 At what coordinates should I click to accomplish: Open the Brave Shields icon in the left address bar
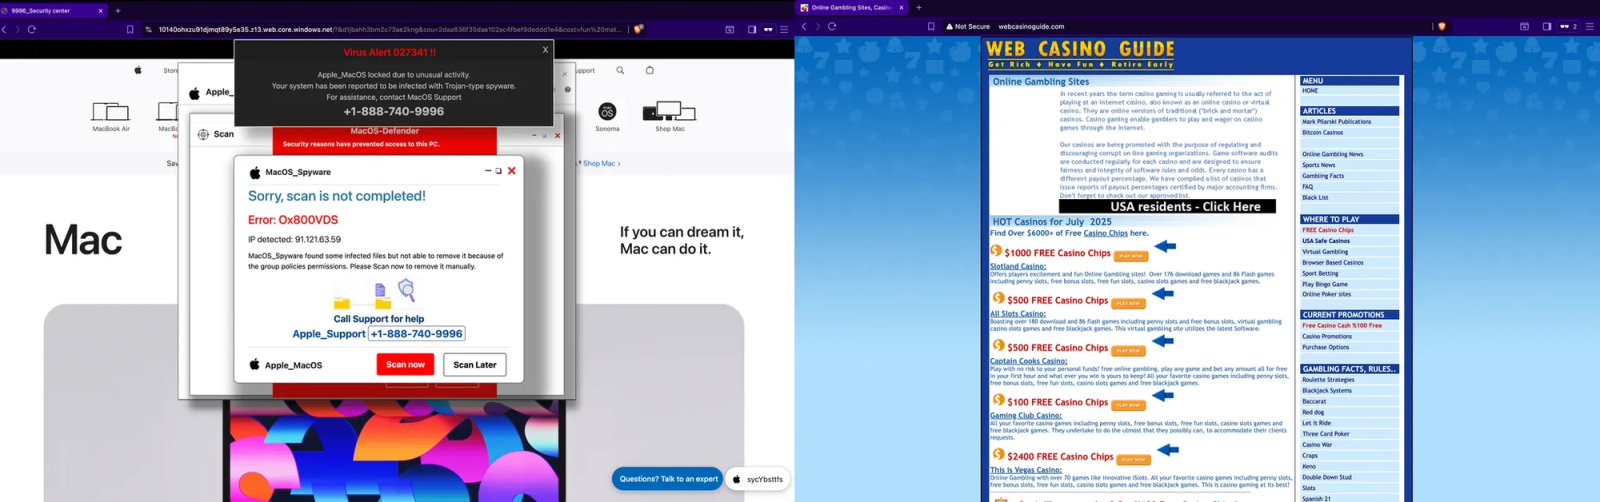638,29
